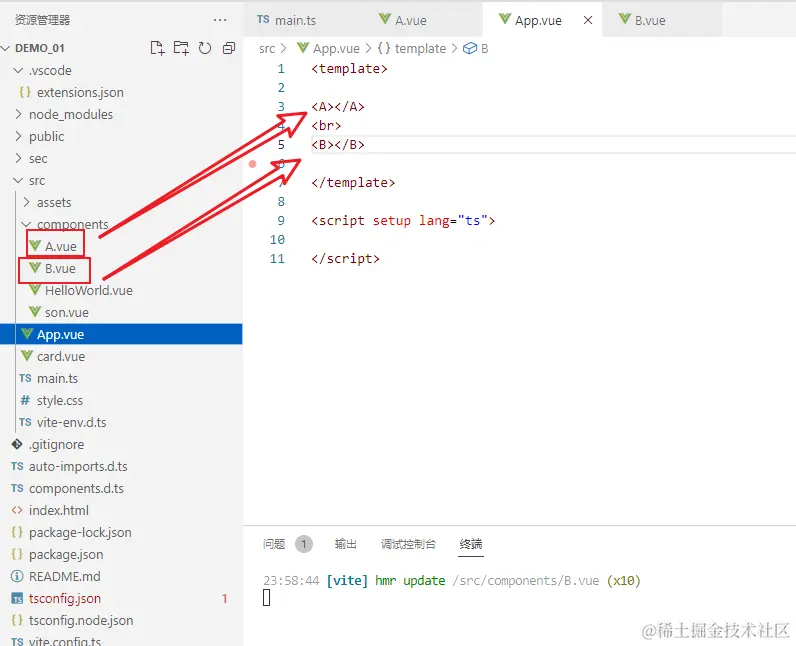The width and height of the screenshot is (796, 646).
Task: Select the 终端 panel tab
Action: pos(471,544)
